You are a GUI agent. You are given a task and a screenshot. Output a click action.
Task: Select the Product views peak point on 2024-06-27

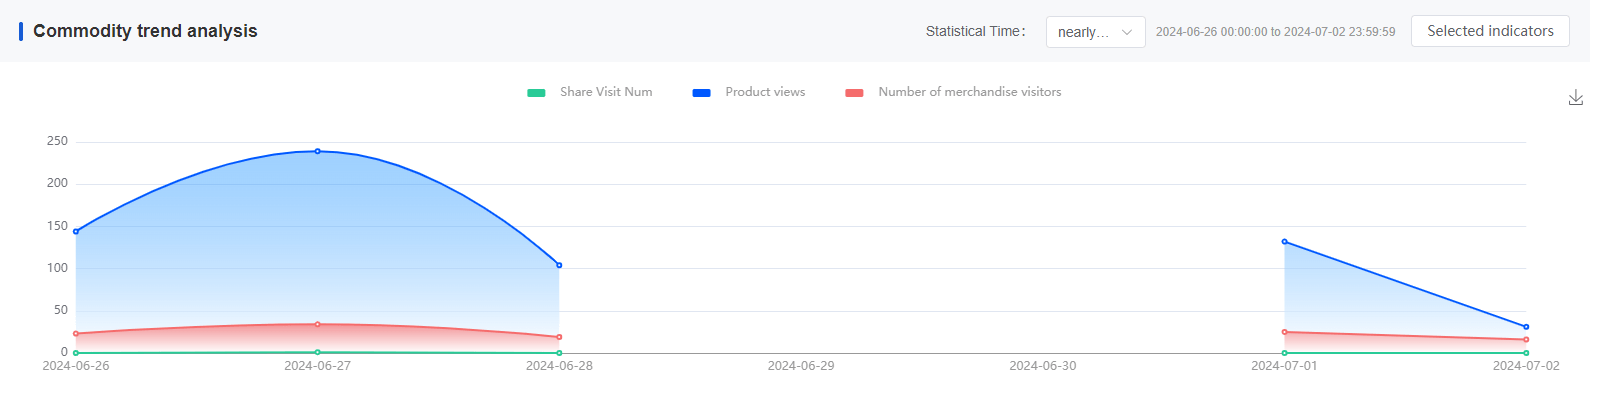click(318, 151)
